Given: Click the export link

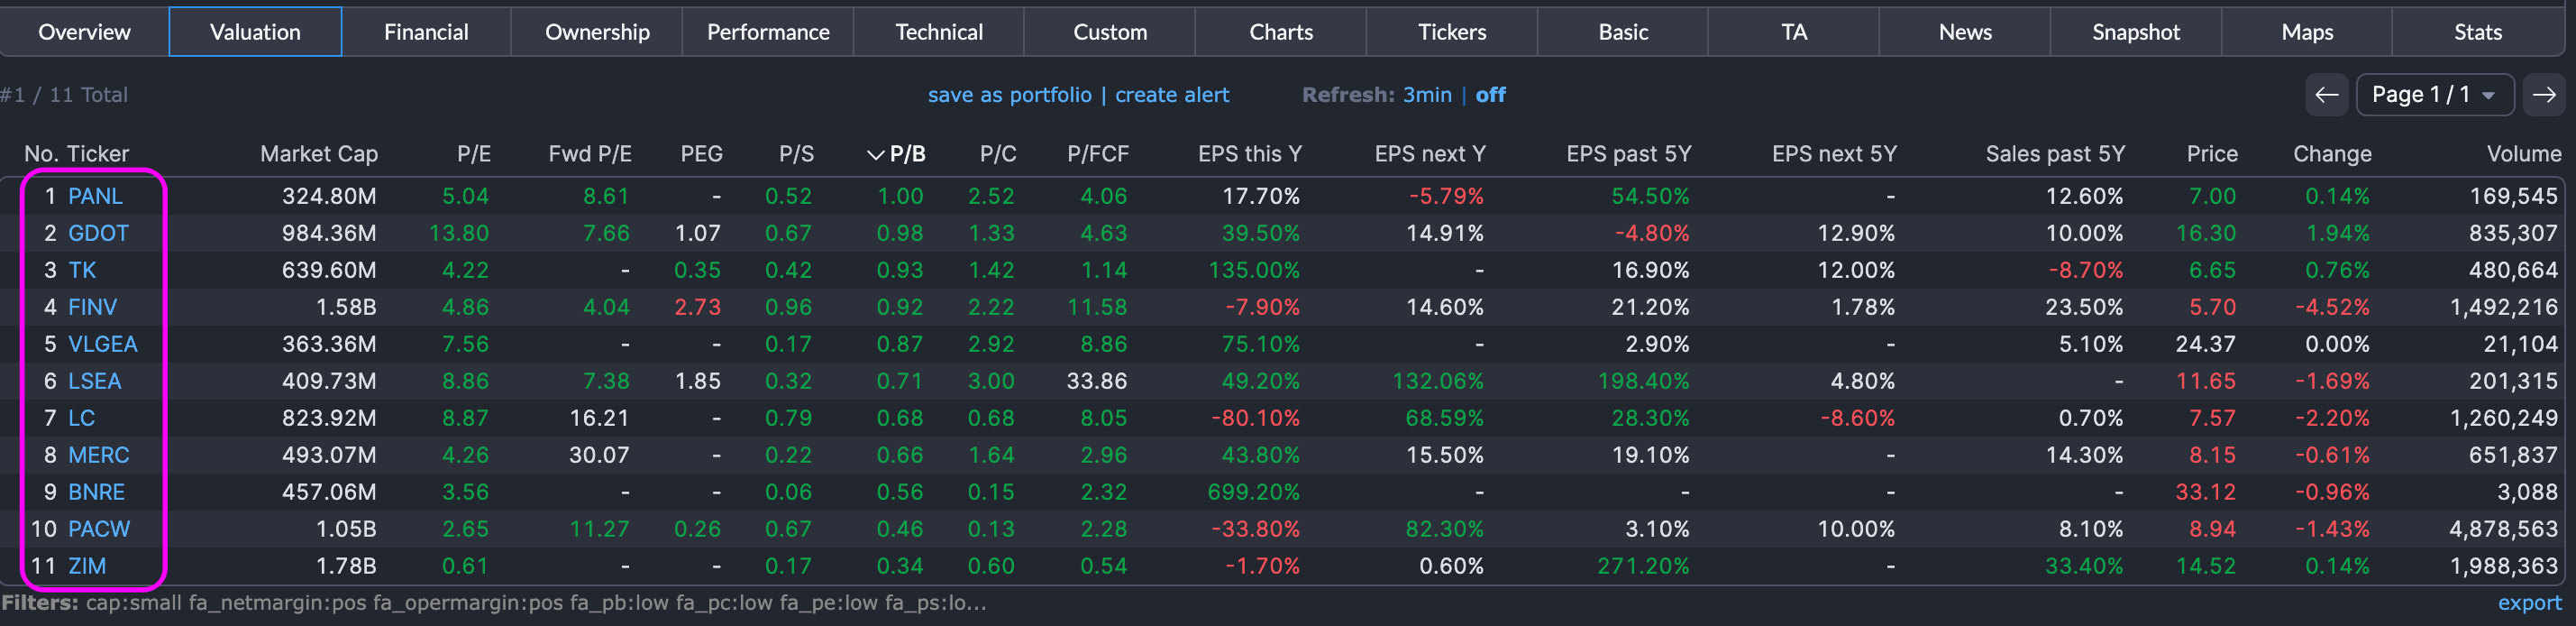Looking at the screenshot, I should [x=2530, y=603].
